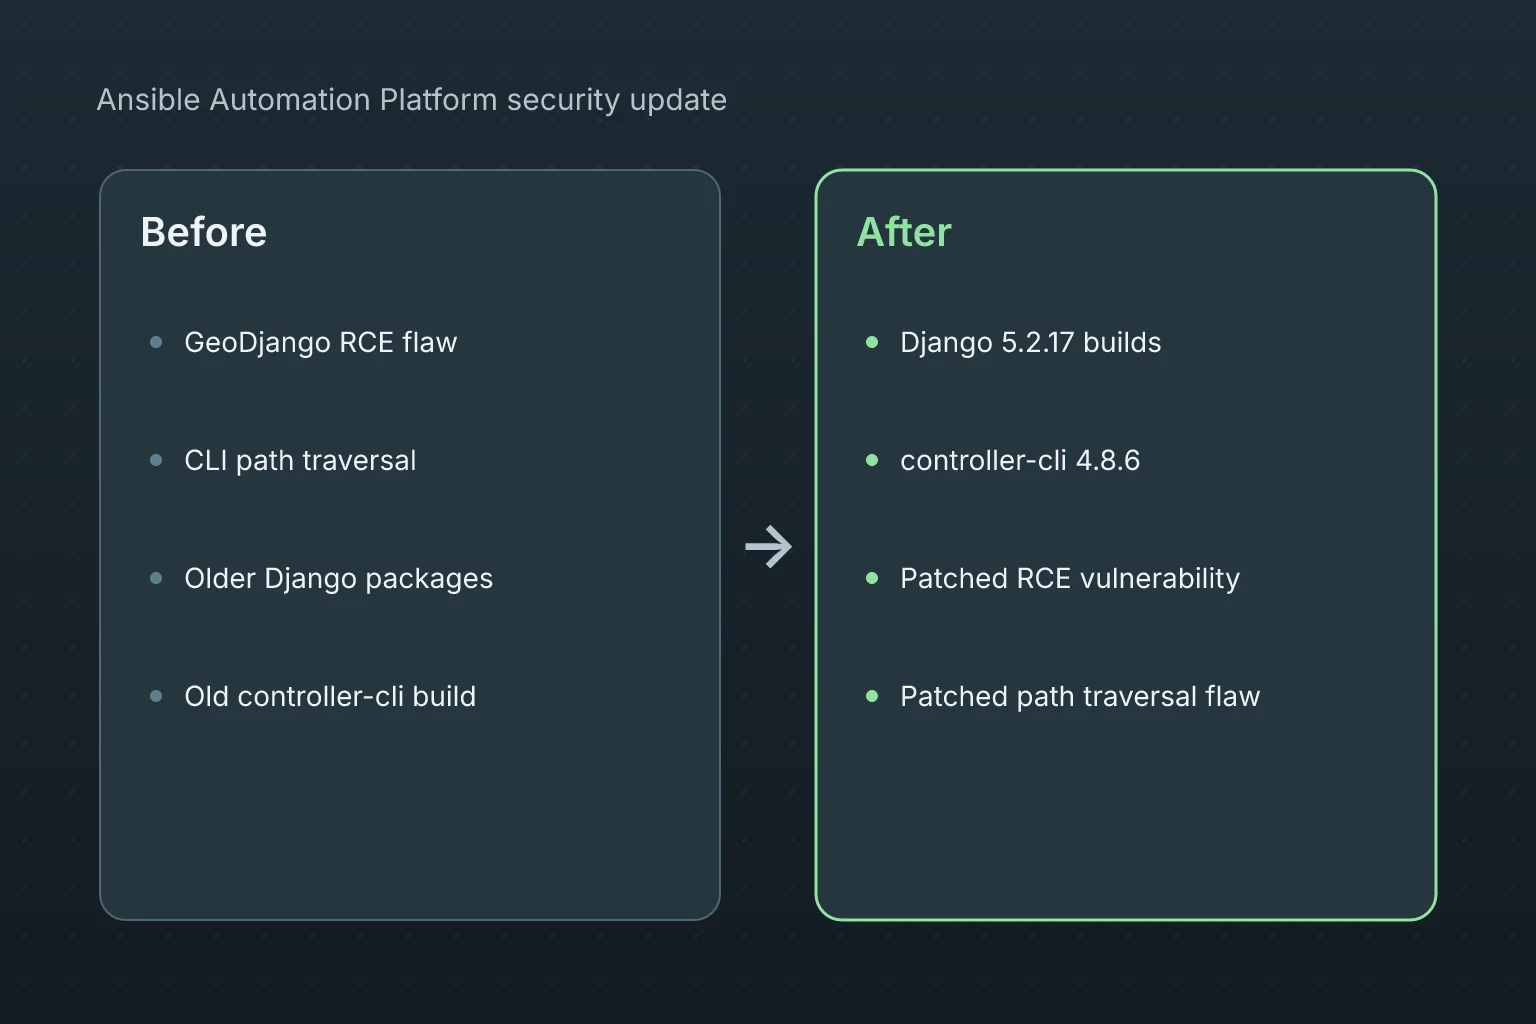
Task: Select the Patched path traversal flaw item
Action: [1080, 696]
